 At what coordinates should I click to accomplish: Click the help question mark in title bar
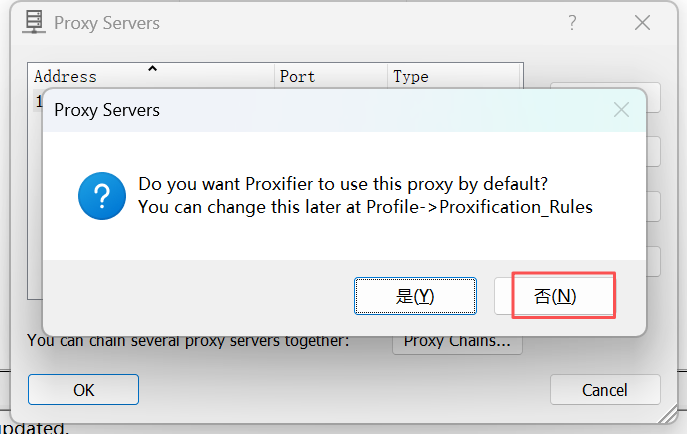click(x=573, y=22)
